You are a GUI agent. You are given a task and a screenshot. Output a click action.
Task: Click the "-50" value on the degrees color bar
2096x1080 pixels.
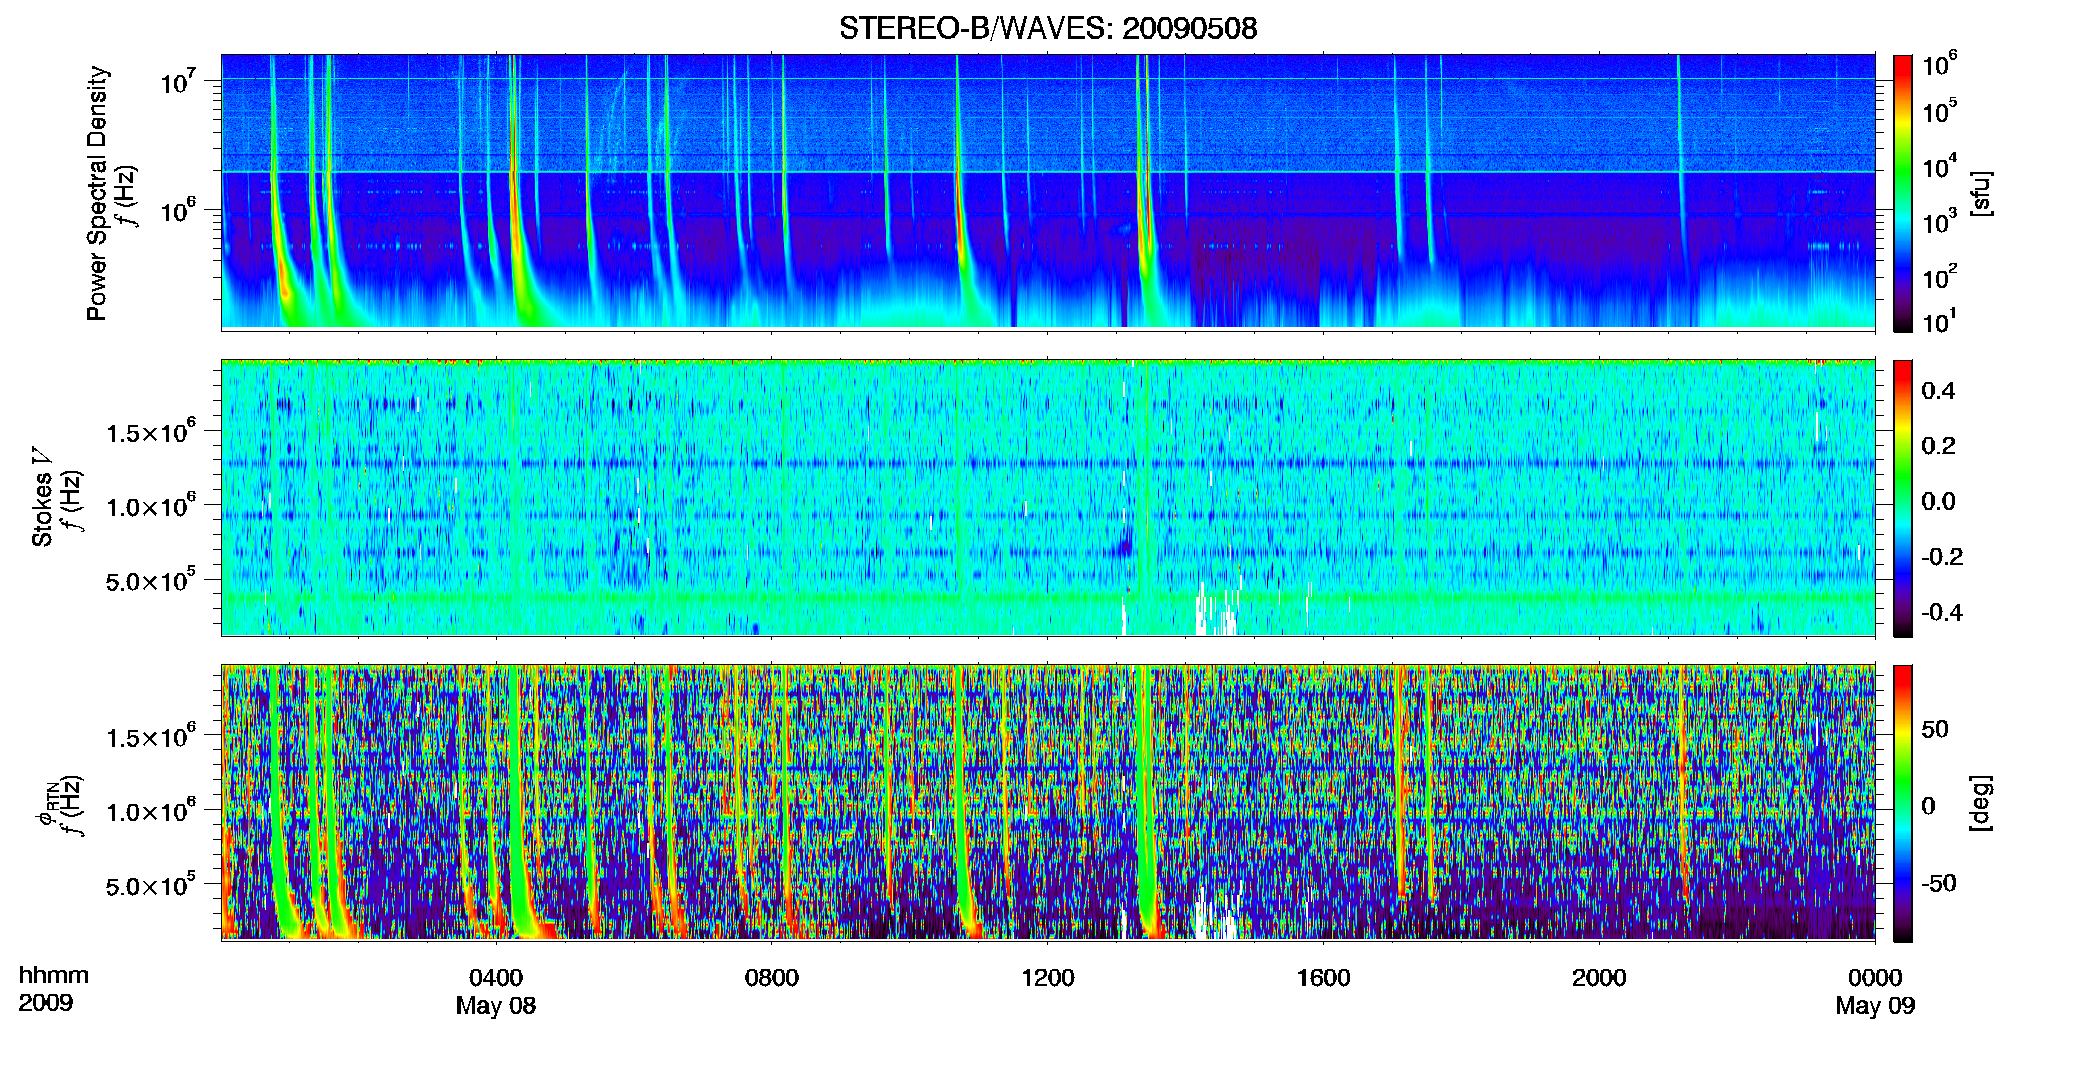click(x=1939, y=884)
